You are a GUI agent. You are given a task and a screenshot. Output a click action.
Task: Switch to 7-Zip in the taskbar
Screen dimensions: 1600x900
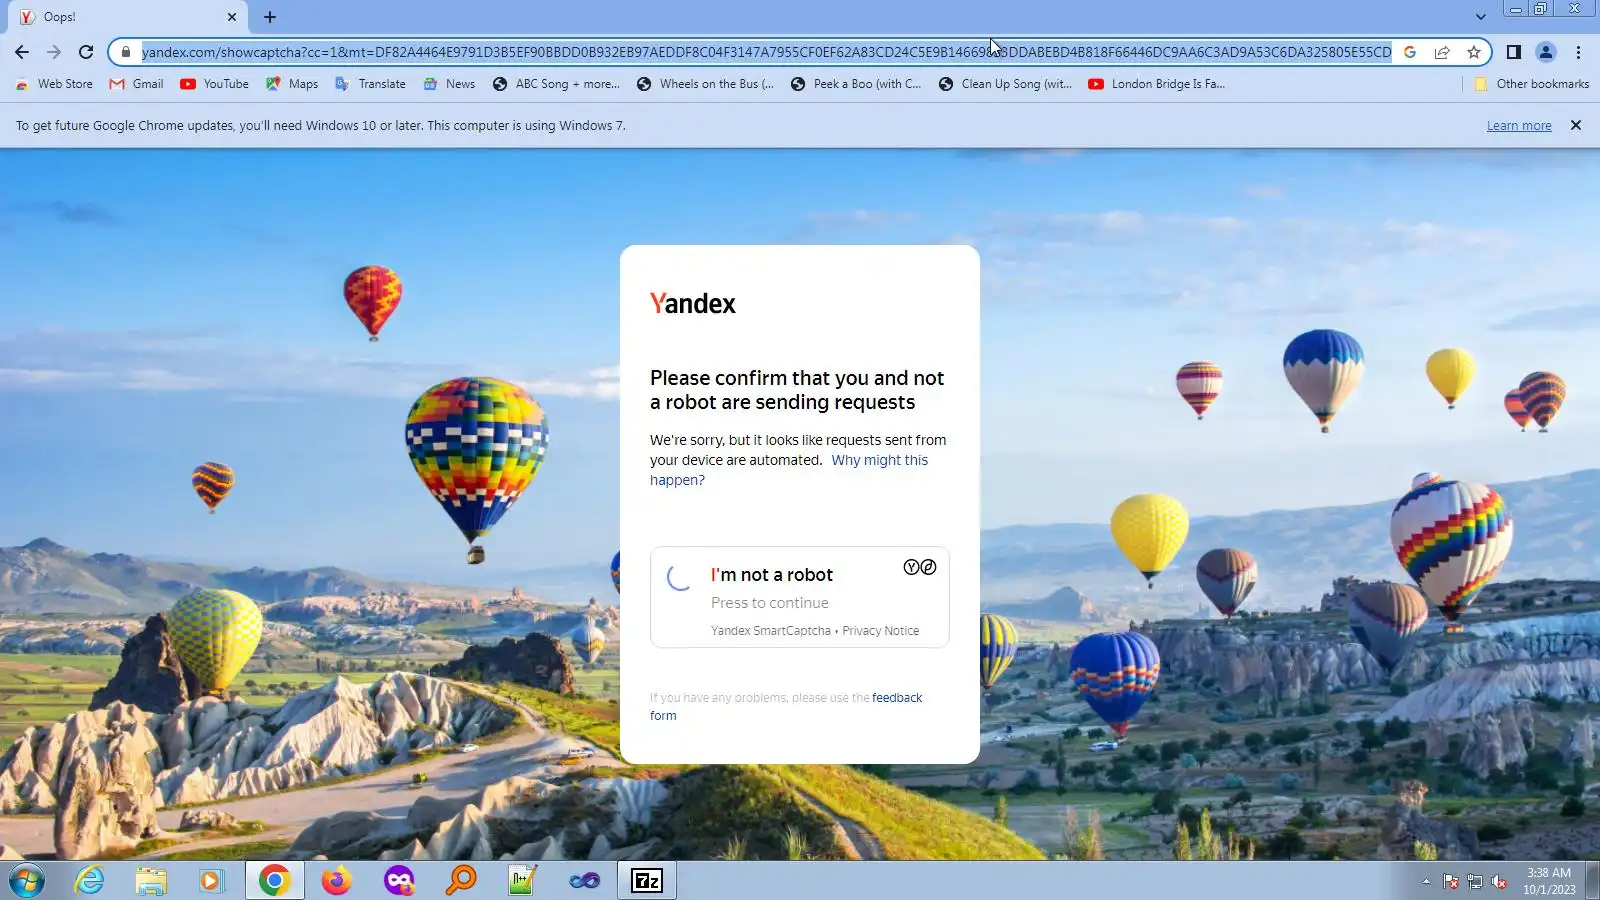647,881
